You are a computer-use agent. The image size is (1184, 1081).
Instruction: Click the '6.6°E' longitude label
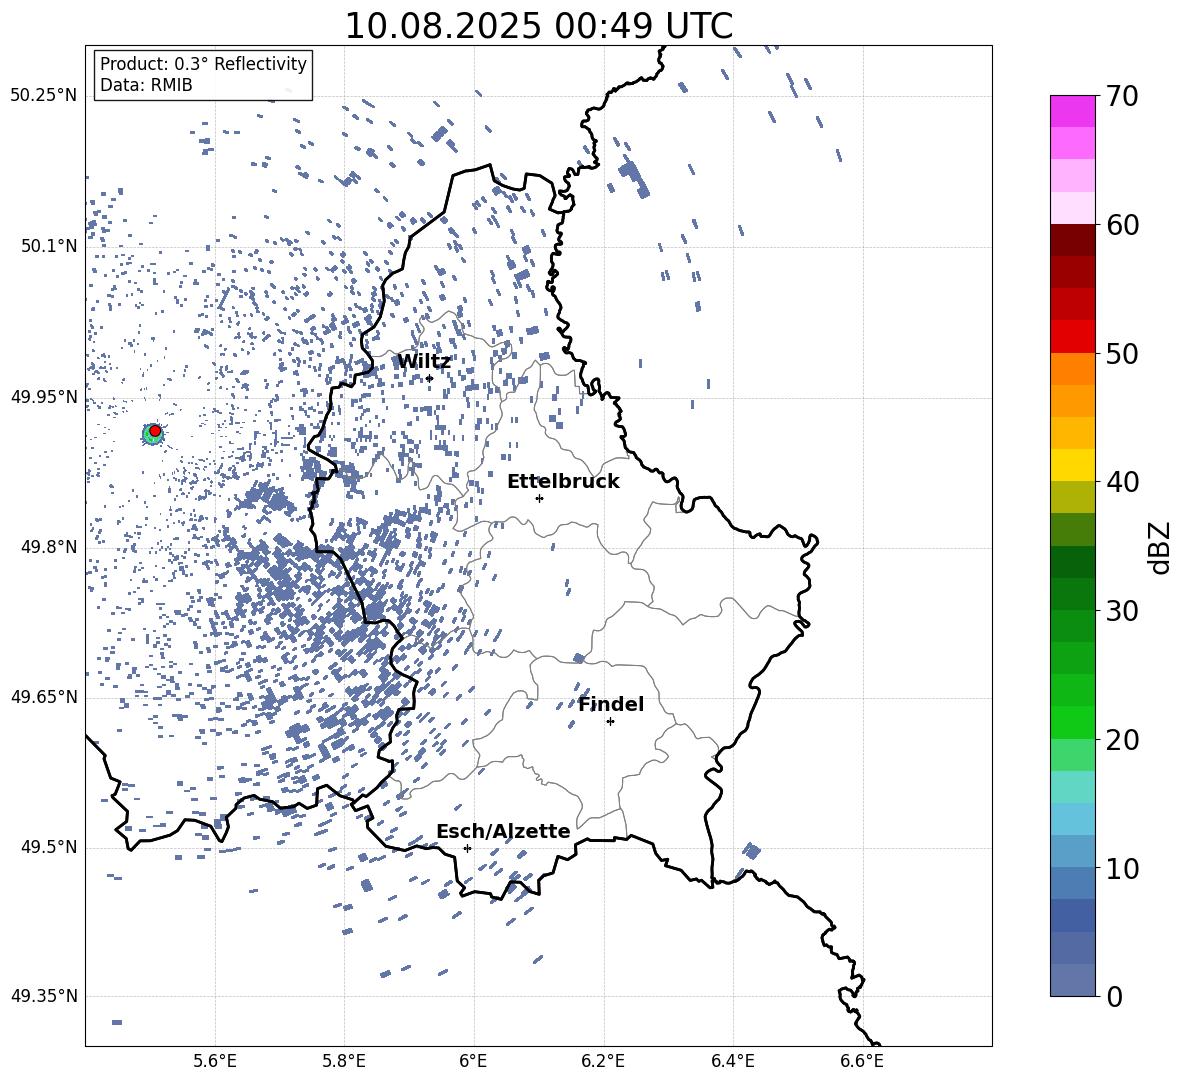pos(862,1061)
